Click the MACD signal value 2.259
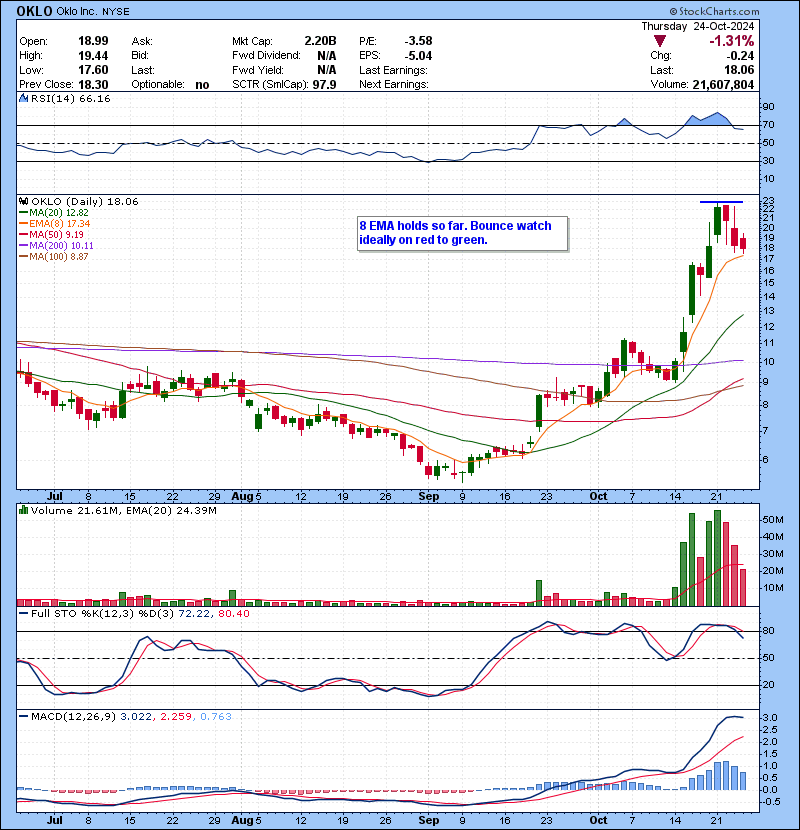 click(x=176, y=717)
